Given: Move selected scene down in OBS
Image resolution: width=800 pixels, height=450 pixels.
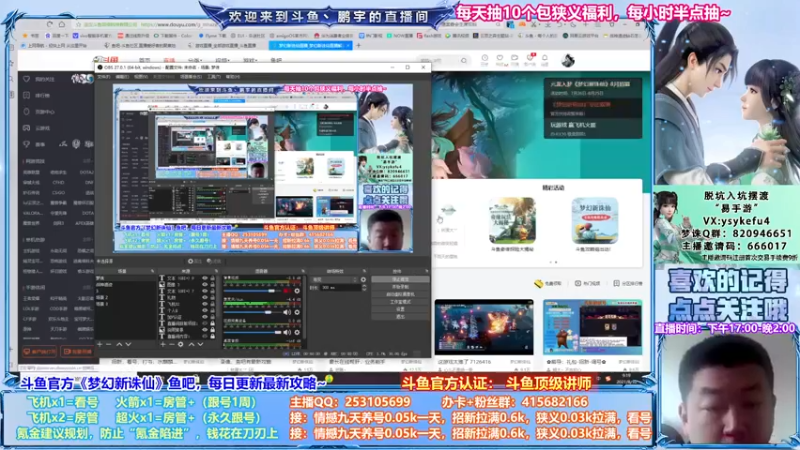Looking at the screenshot, I should tap(128, 344).
